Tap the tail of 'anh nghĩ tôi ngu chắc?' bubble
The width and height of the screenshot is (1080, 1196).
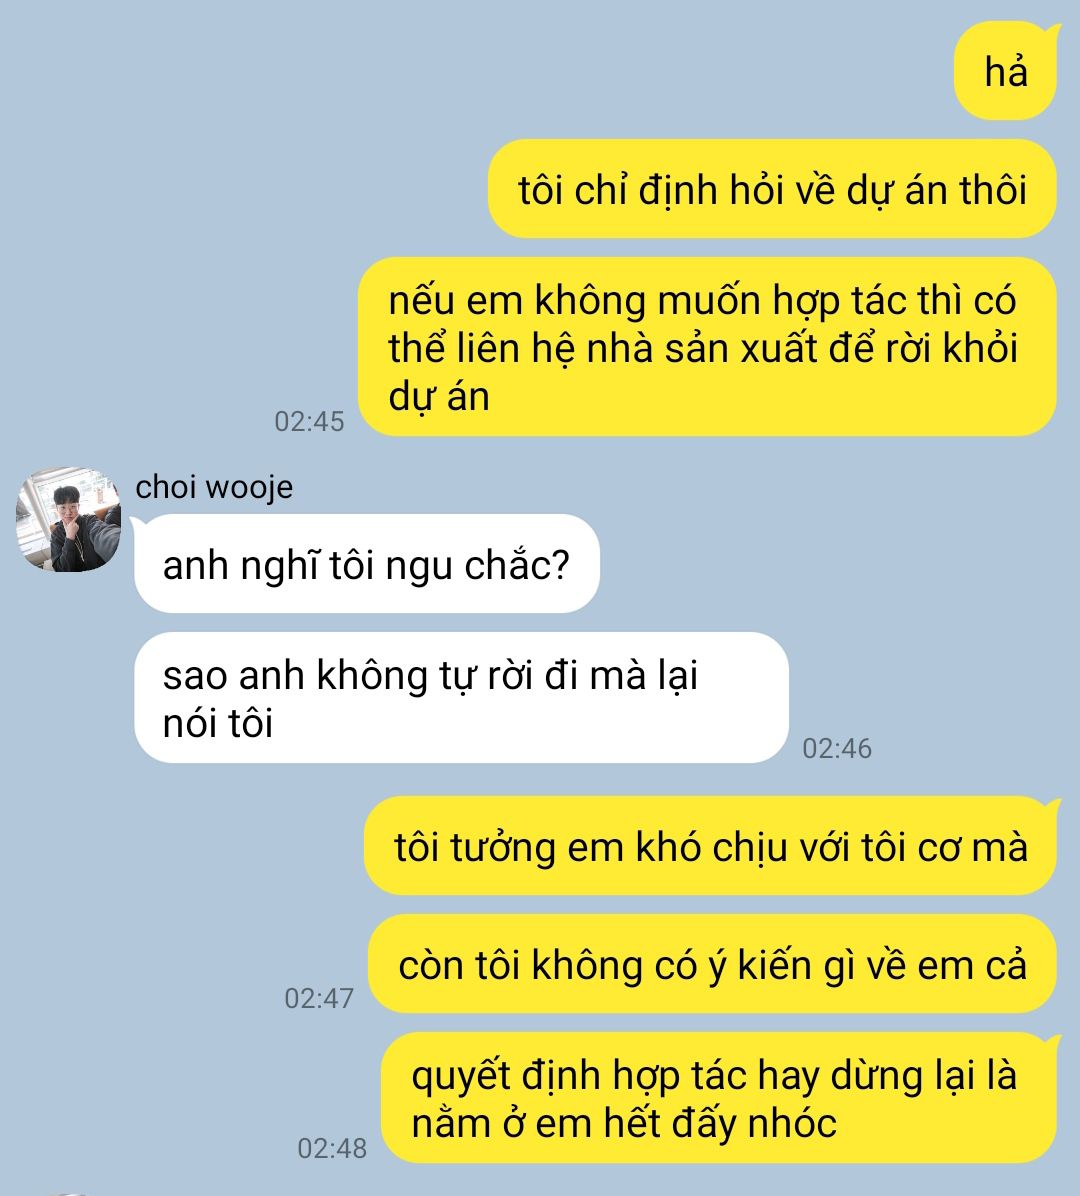coord(138,522)
